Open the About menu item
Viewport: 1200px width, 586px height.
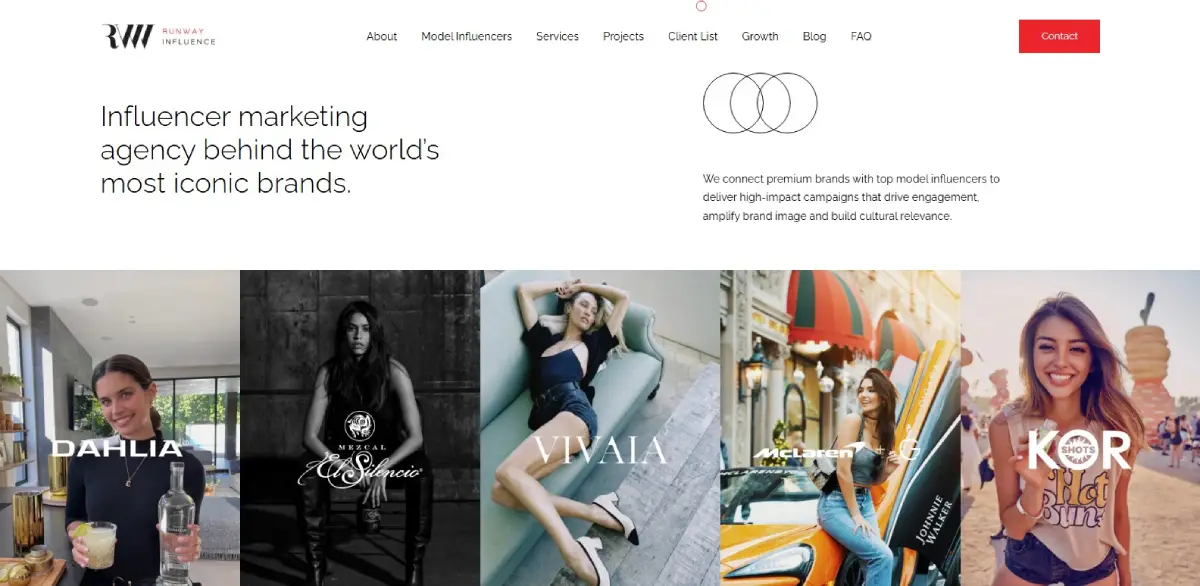point(381,36)
